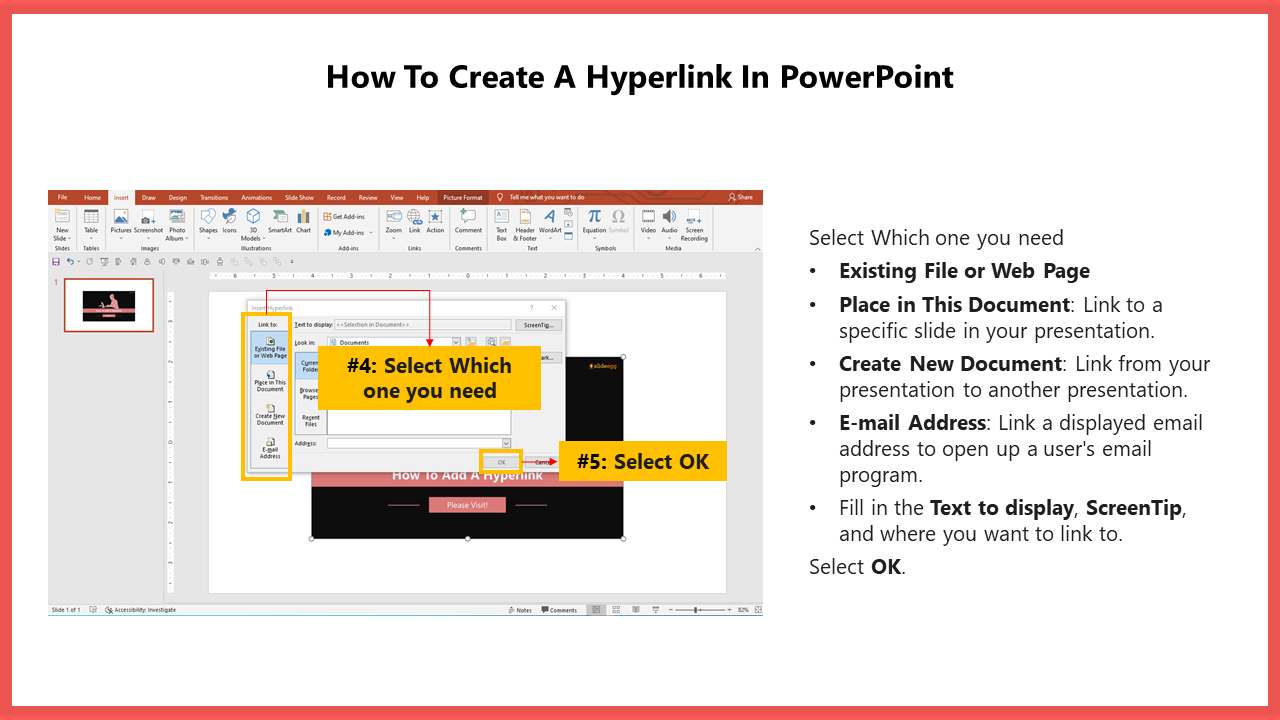
Task: Open the Look in Documents combo box
Action: [x=394, y=342]
